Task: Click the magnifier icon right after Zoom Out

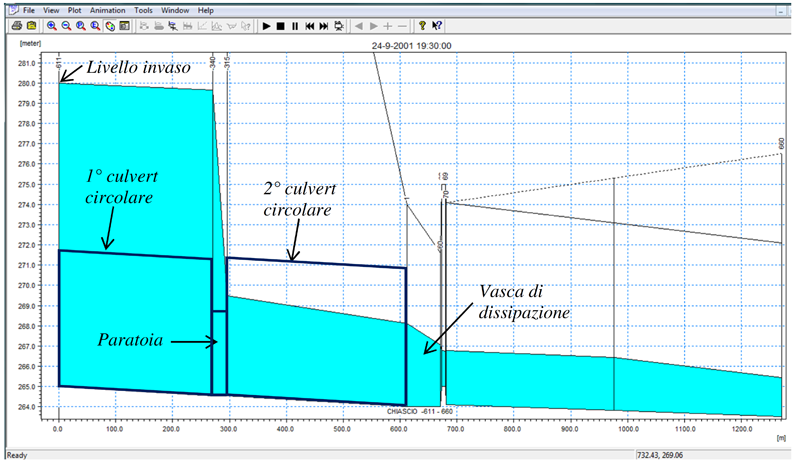Action: (x=81, y=25)
